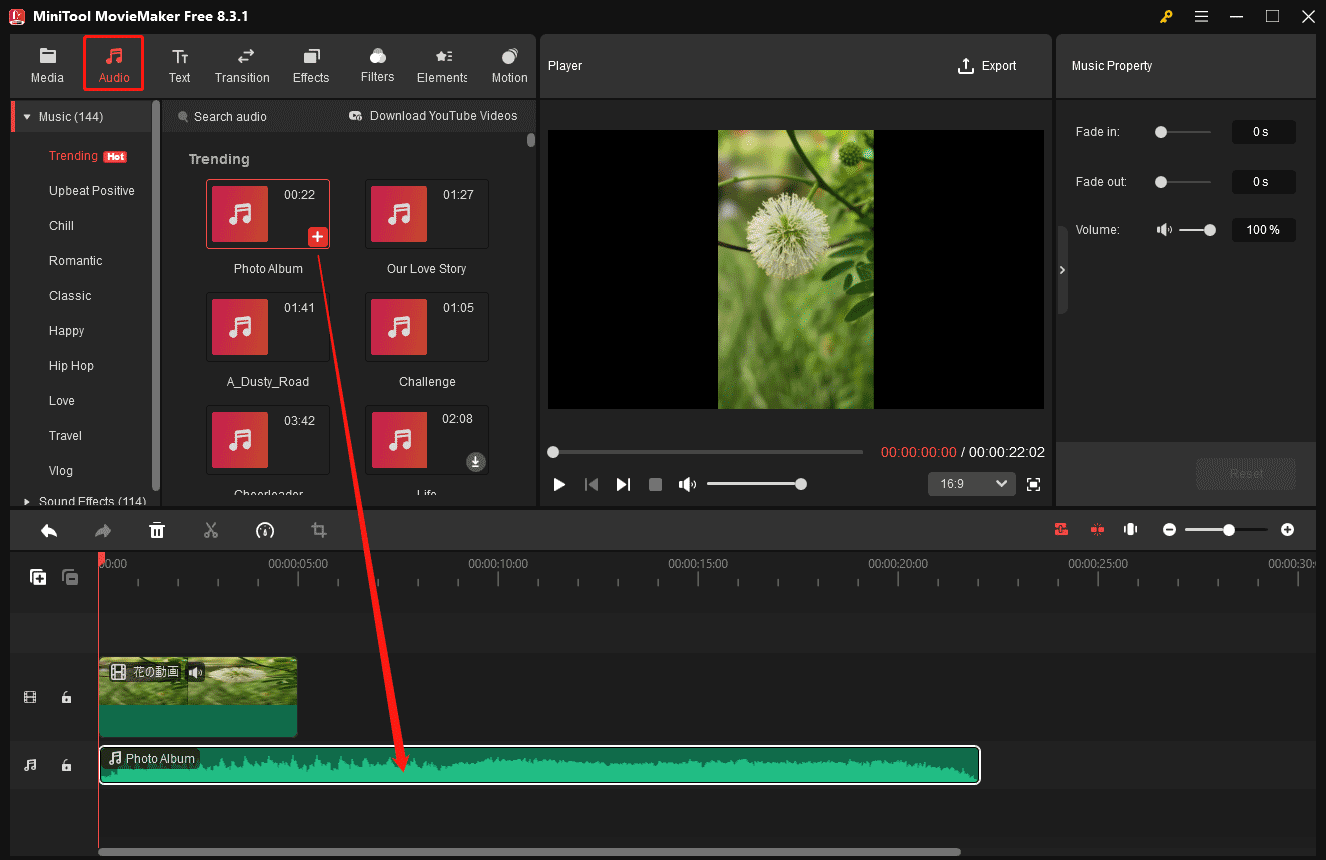Expand the Sound Effects category
This screenshot has height=860, width=1326.
pos(27,501)
